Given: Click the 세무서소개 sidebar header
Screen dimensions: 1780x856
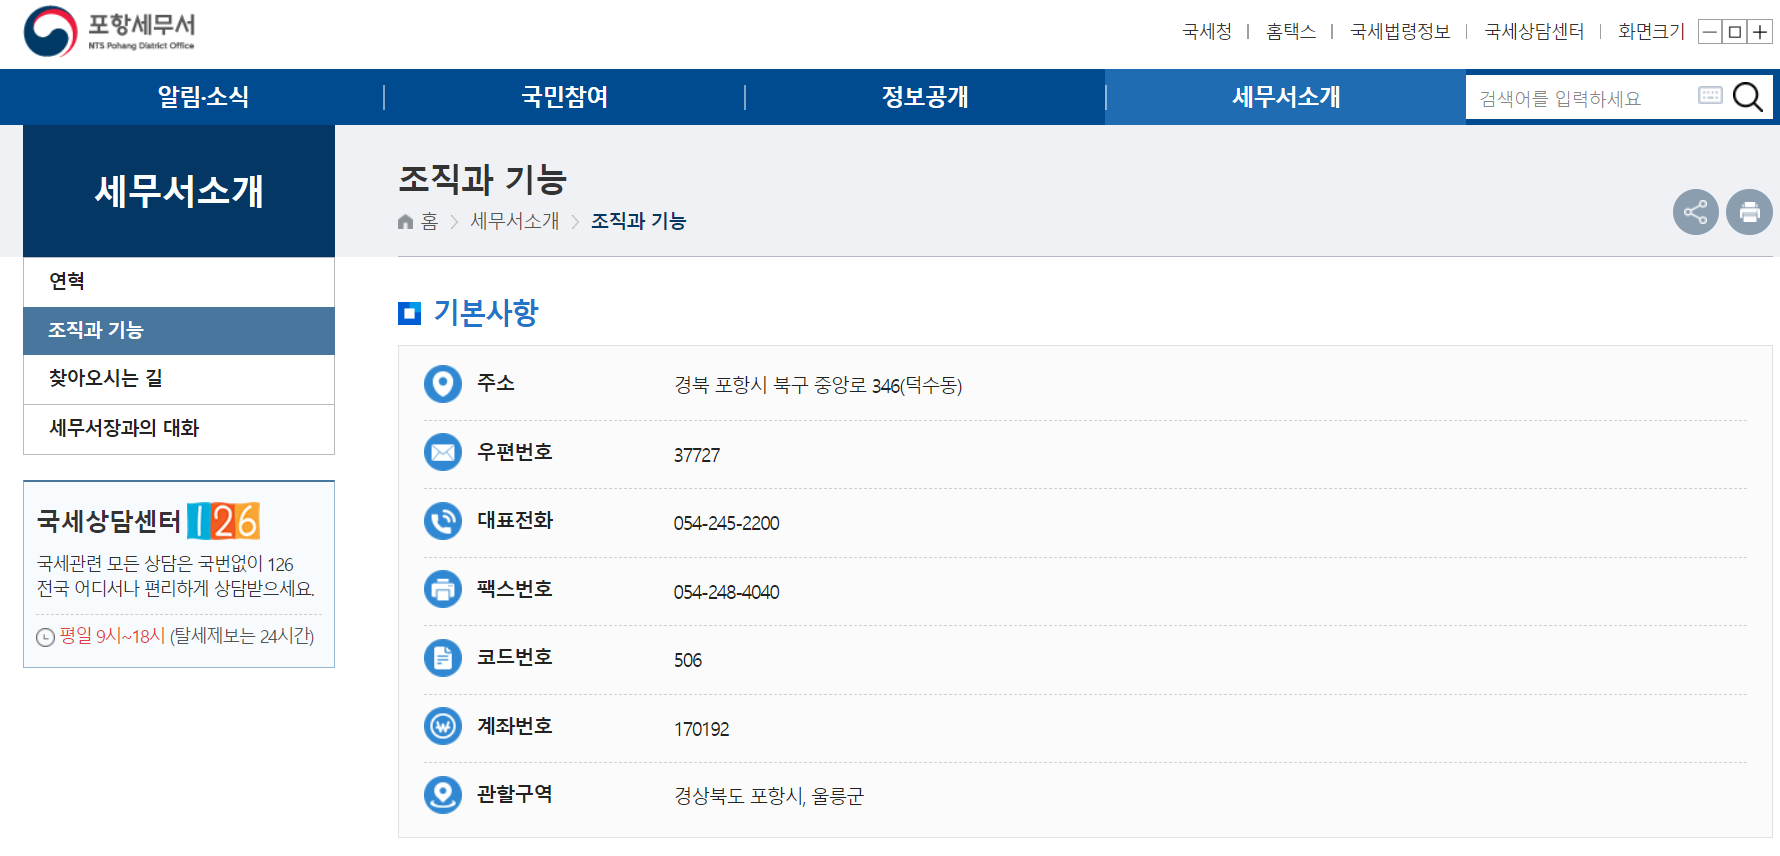Looking at the screenshot, I should click(x=179, y=191).
